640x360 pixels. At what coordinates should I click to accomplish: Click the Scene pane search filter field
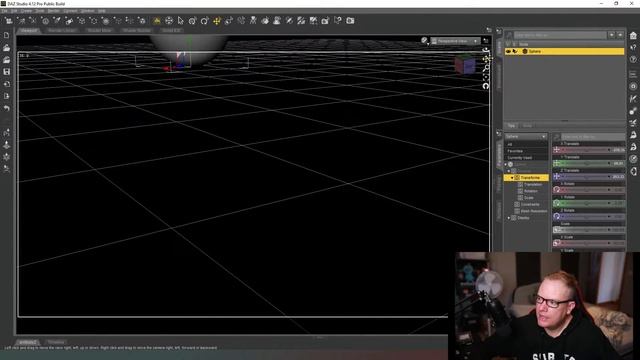click(560, 36)
